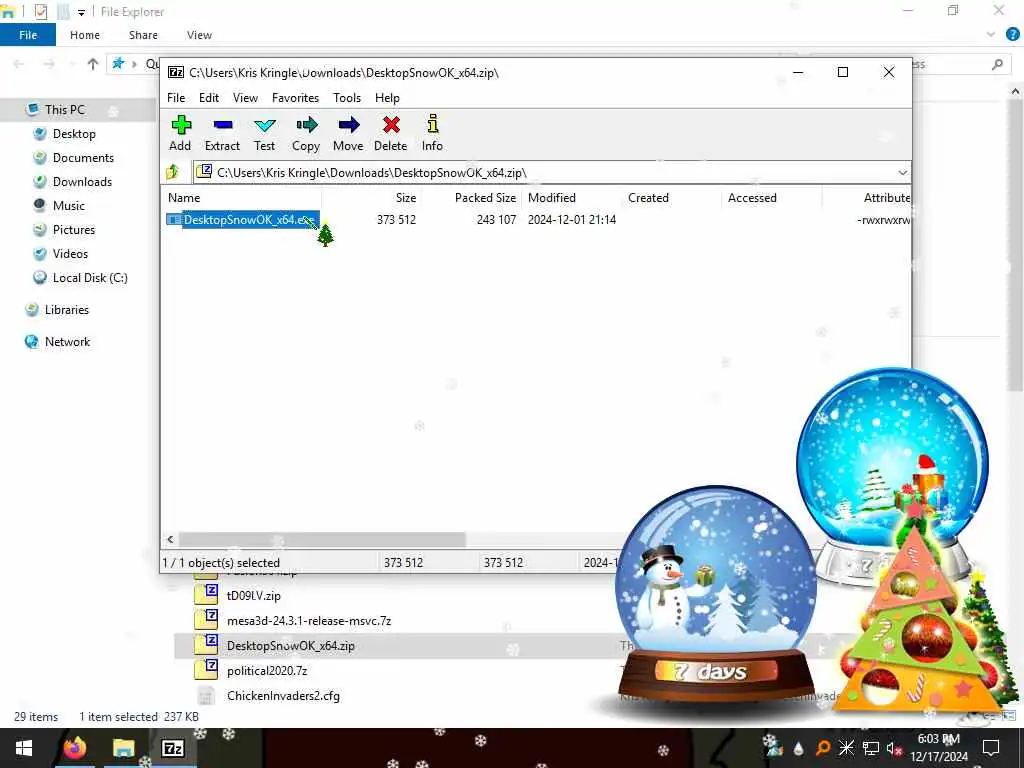
Task: Open the 7-Zip View menu
Action: point(246,98)
